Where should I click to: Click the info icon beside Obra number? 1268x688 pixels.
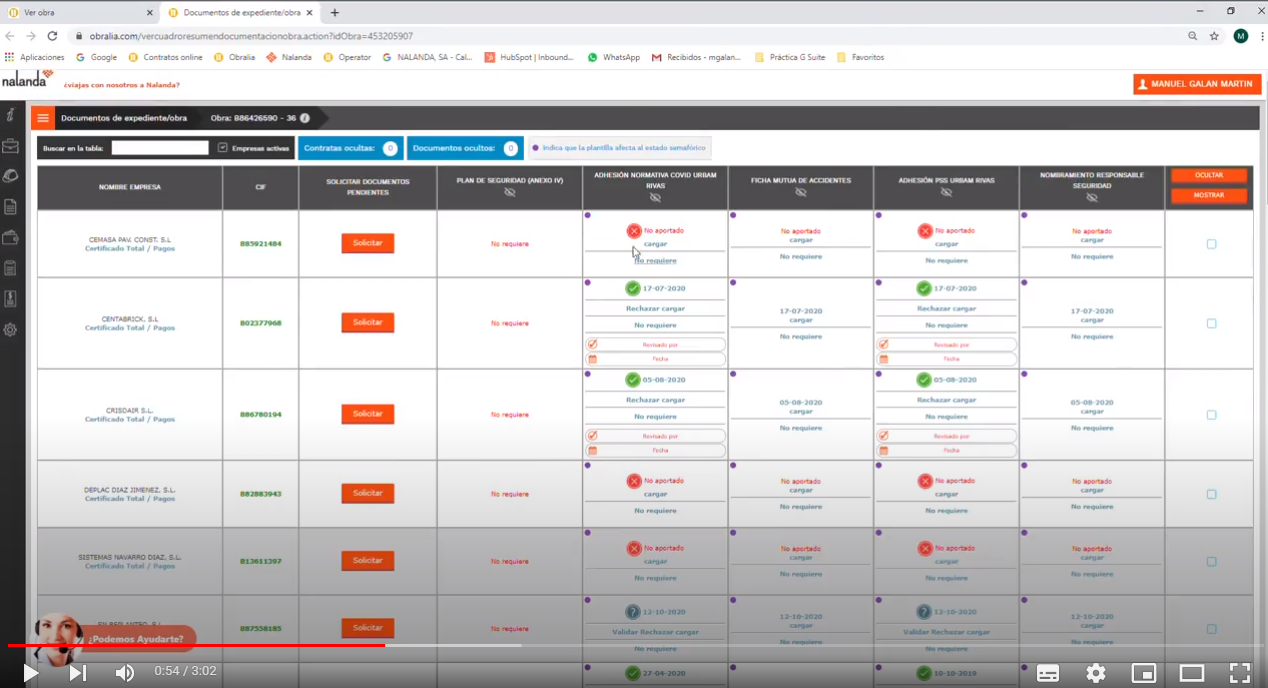click(305, 118)
